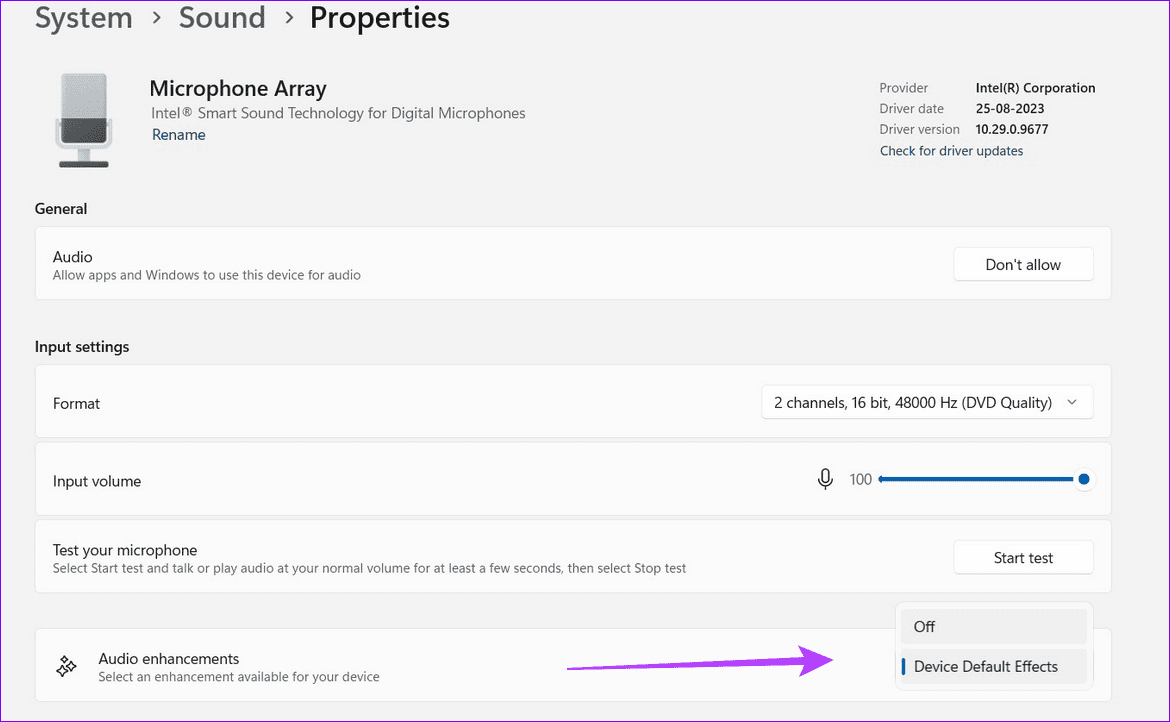Turn Off audio enhancements
Screen dimensions: 1170x722
[993, 626]
